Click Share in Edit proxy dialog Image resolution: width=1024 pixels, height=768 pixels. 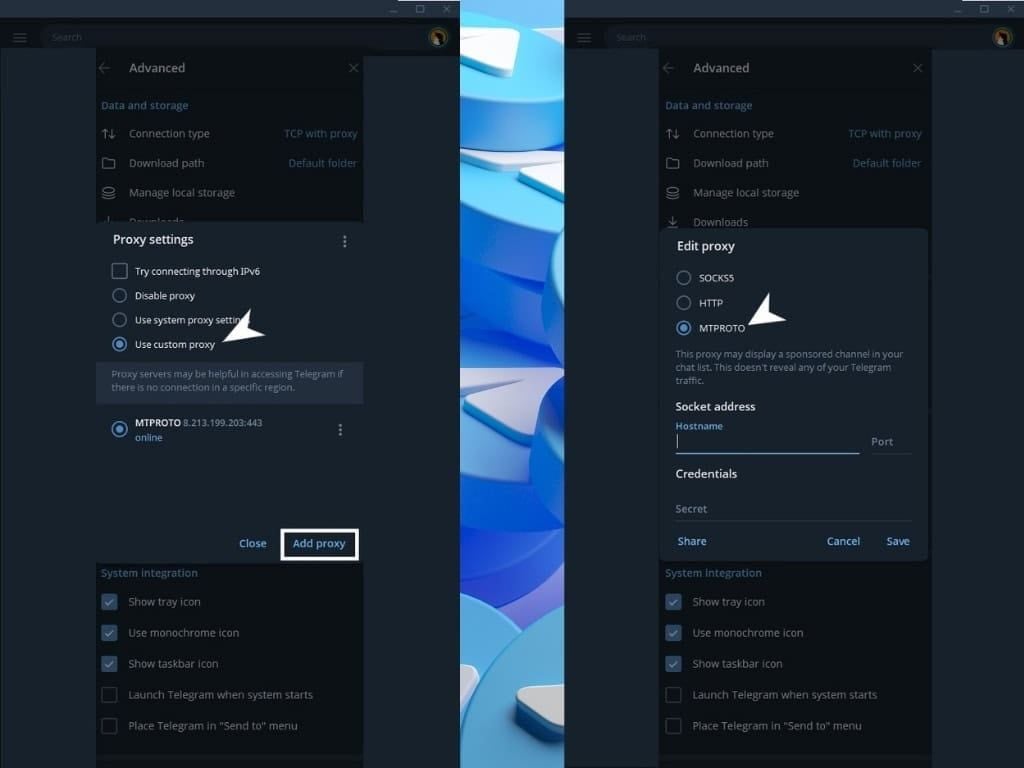click(692, 541)
